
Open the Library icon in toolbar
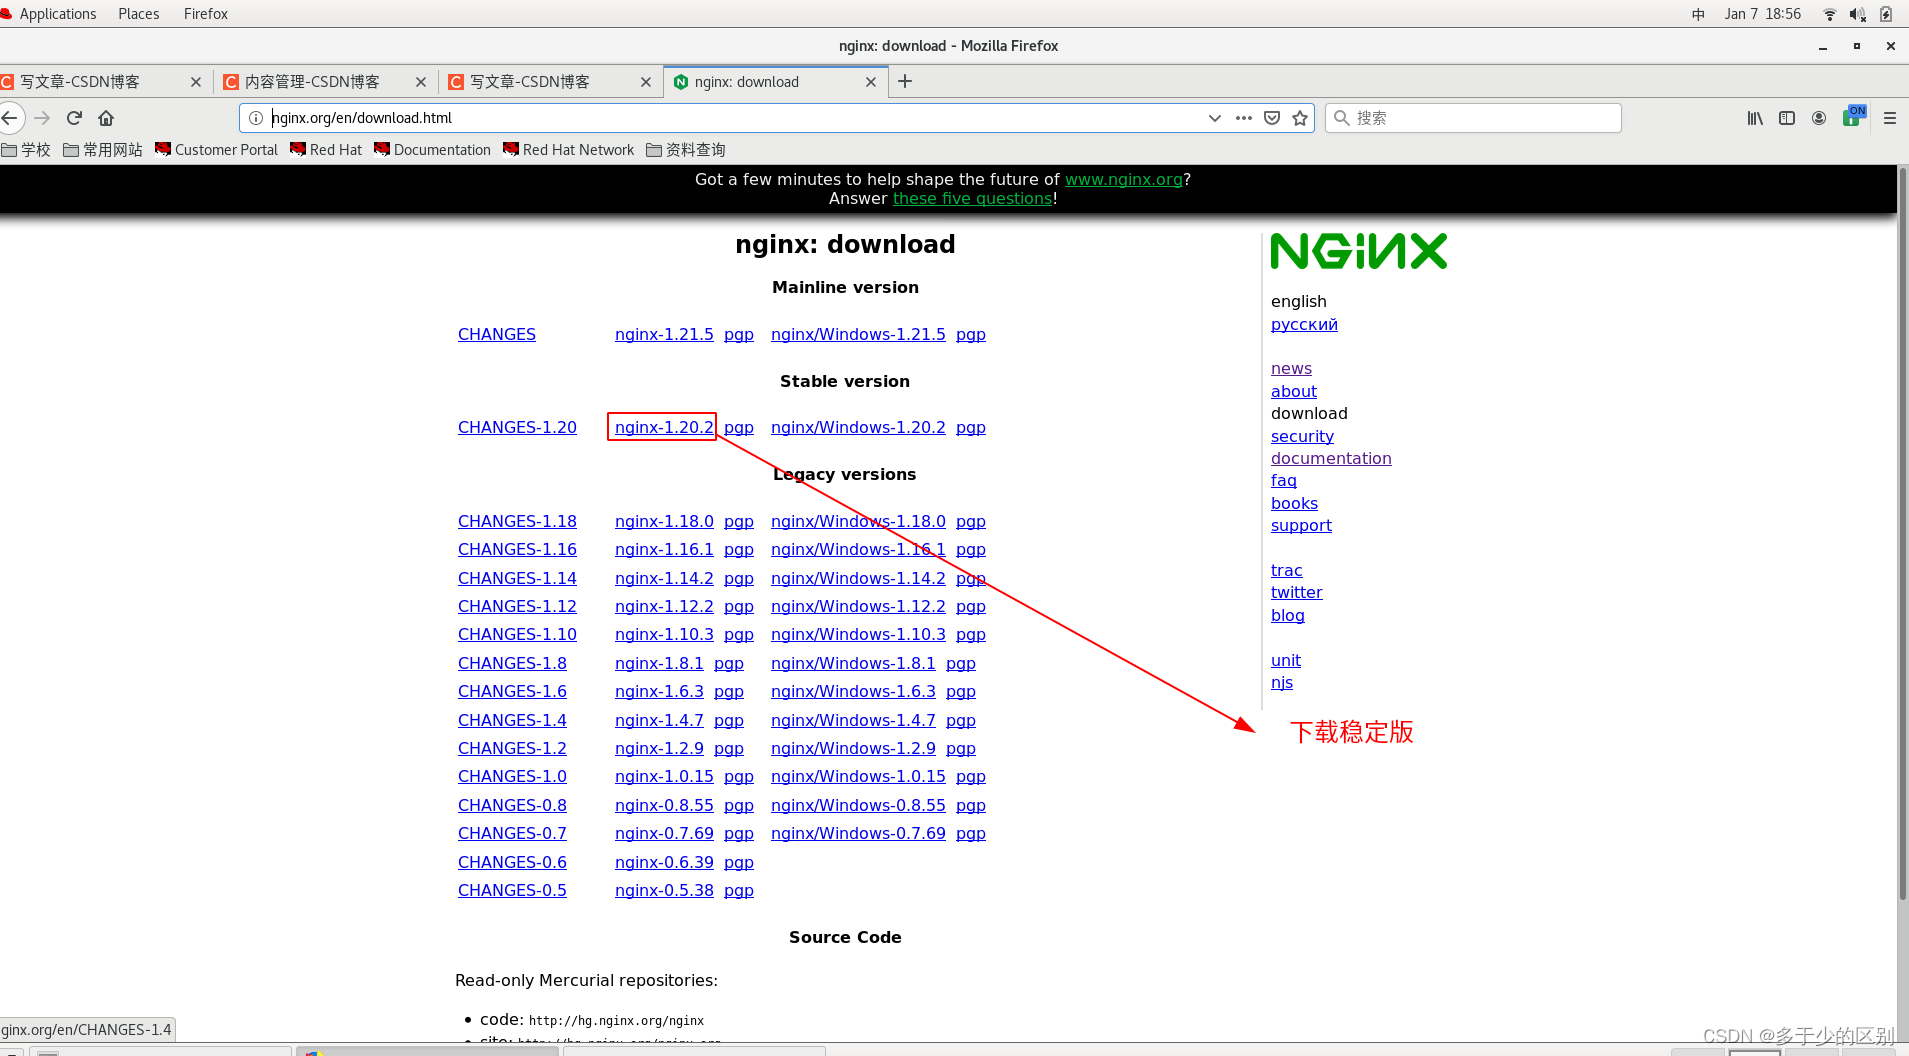click(x=1755, y=118)
